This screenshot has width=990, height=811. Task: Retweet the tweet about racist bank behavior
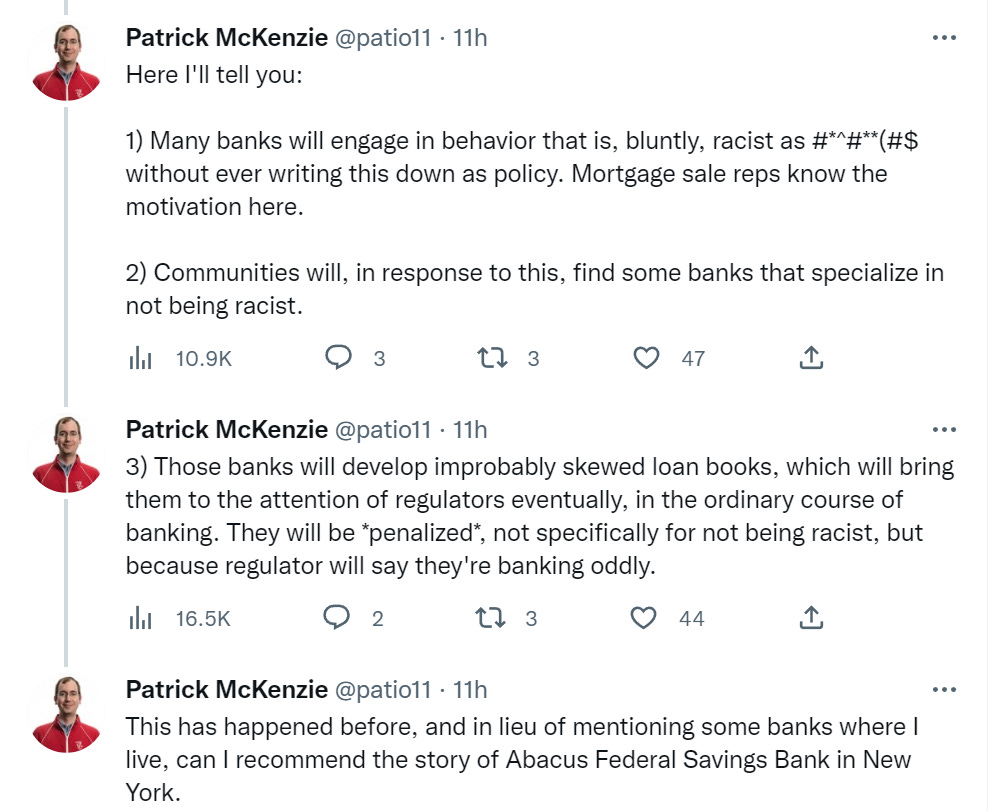click(494, 358)
